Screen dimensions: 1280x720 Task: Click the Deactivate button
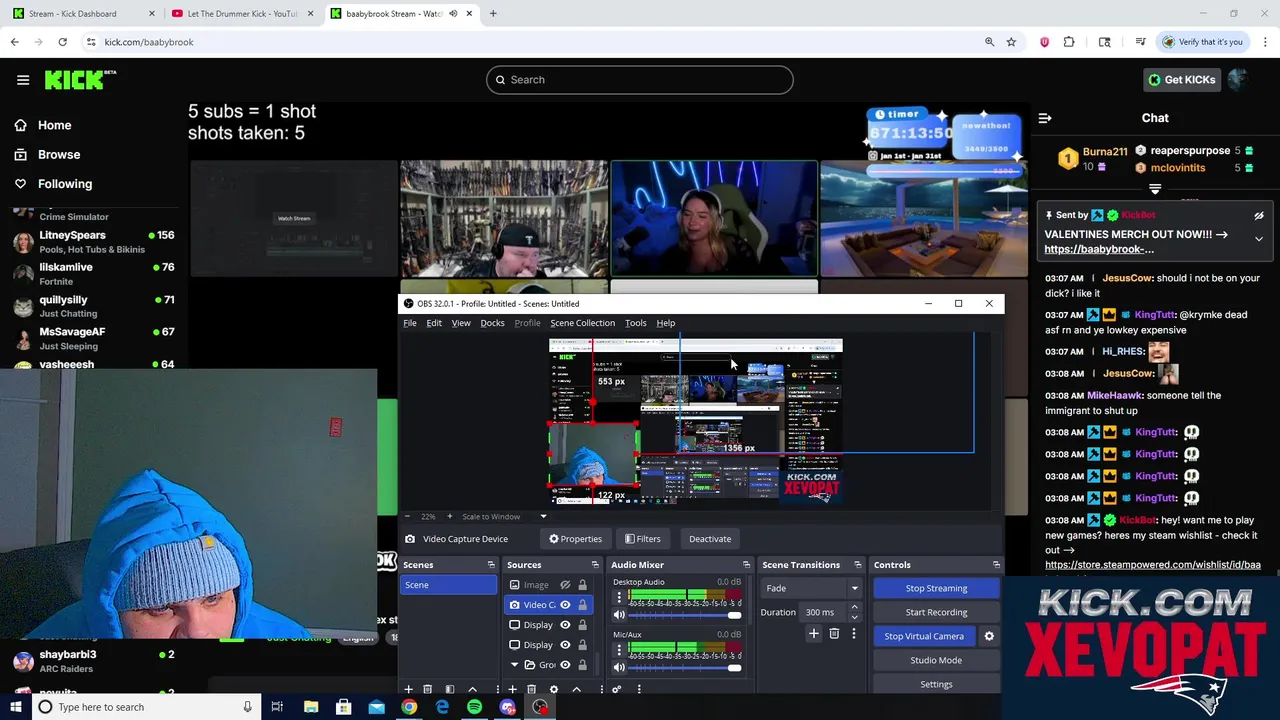point(710,539)
